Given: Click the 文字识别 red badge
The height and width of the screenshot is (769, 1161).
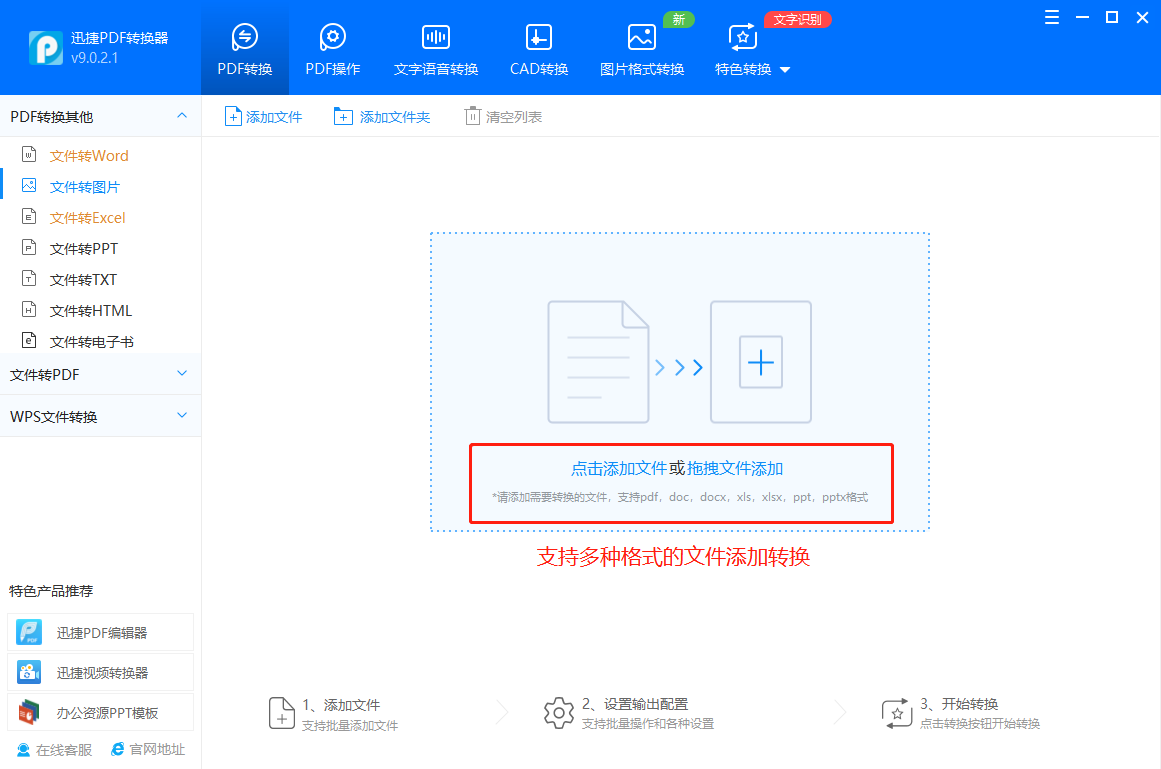Looking at the screenshot, I should [797, 19].
